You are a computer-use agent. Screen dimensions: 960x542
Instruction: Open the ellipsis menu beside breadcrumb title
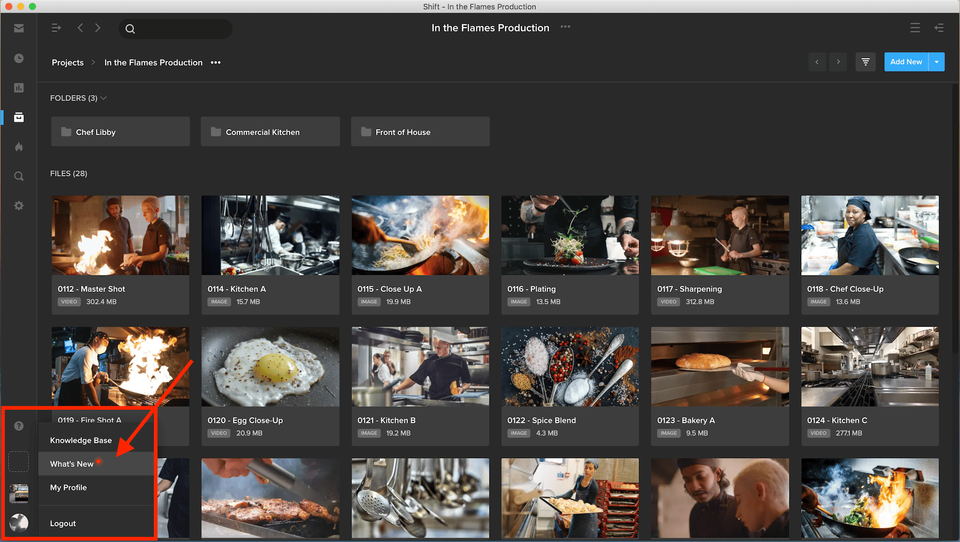tap(216, 62)
